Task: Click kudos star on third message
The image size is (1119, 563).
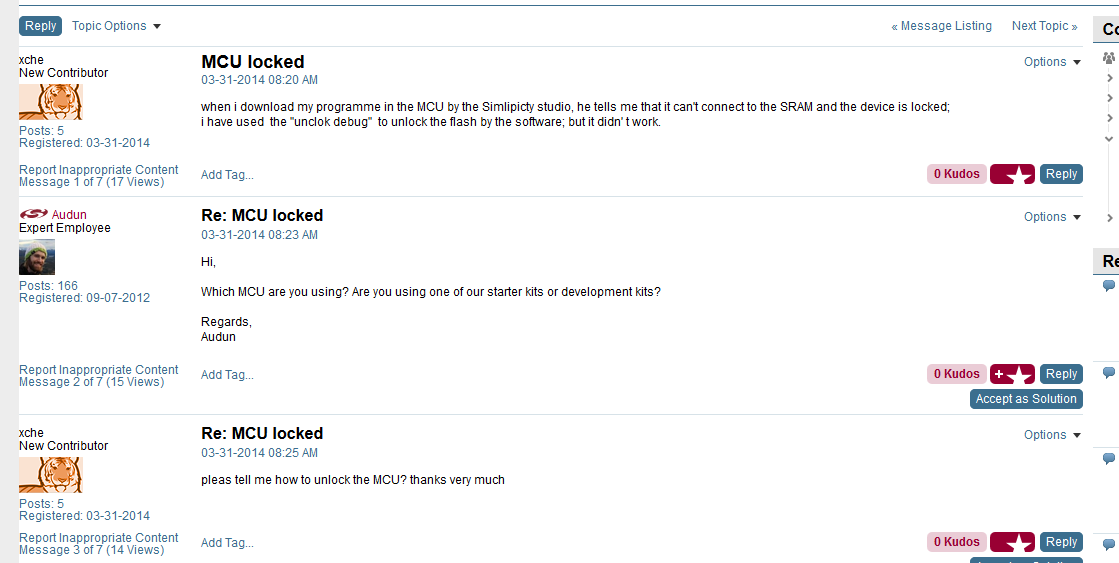Action: point(1012,542)
